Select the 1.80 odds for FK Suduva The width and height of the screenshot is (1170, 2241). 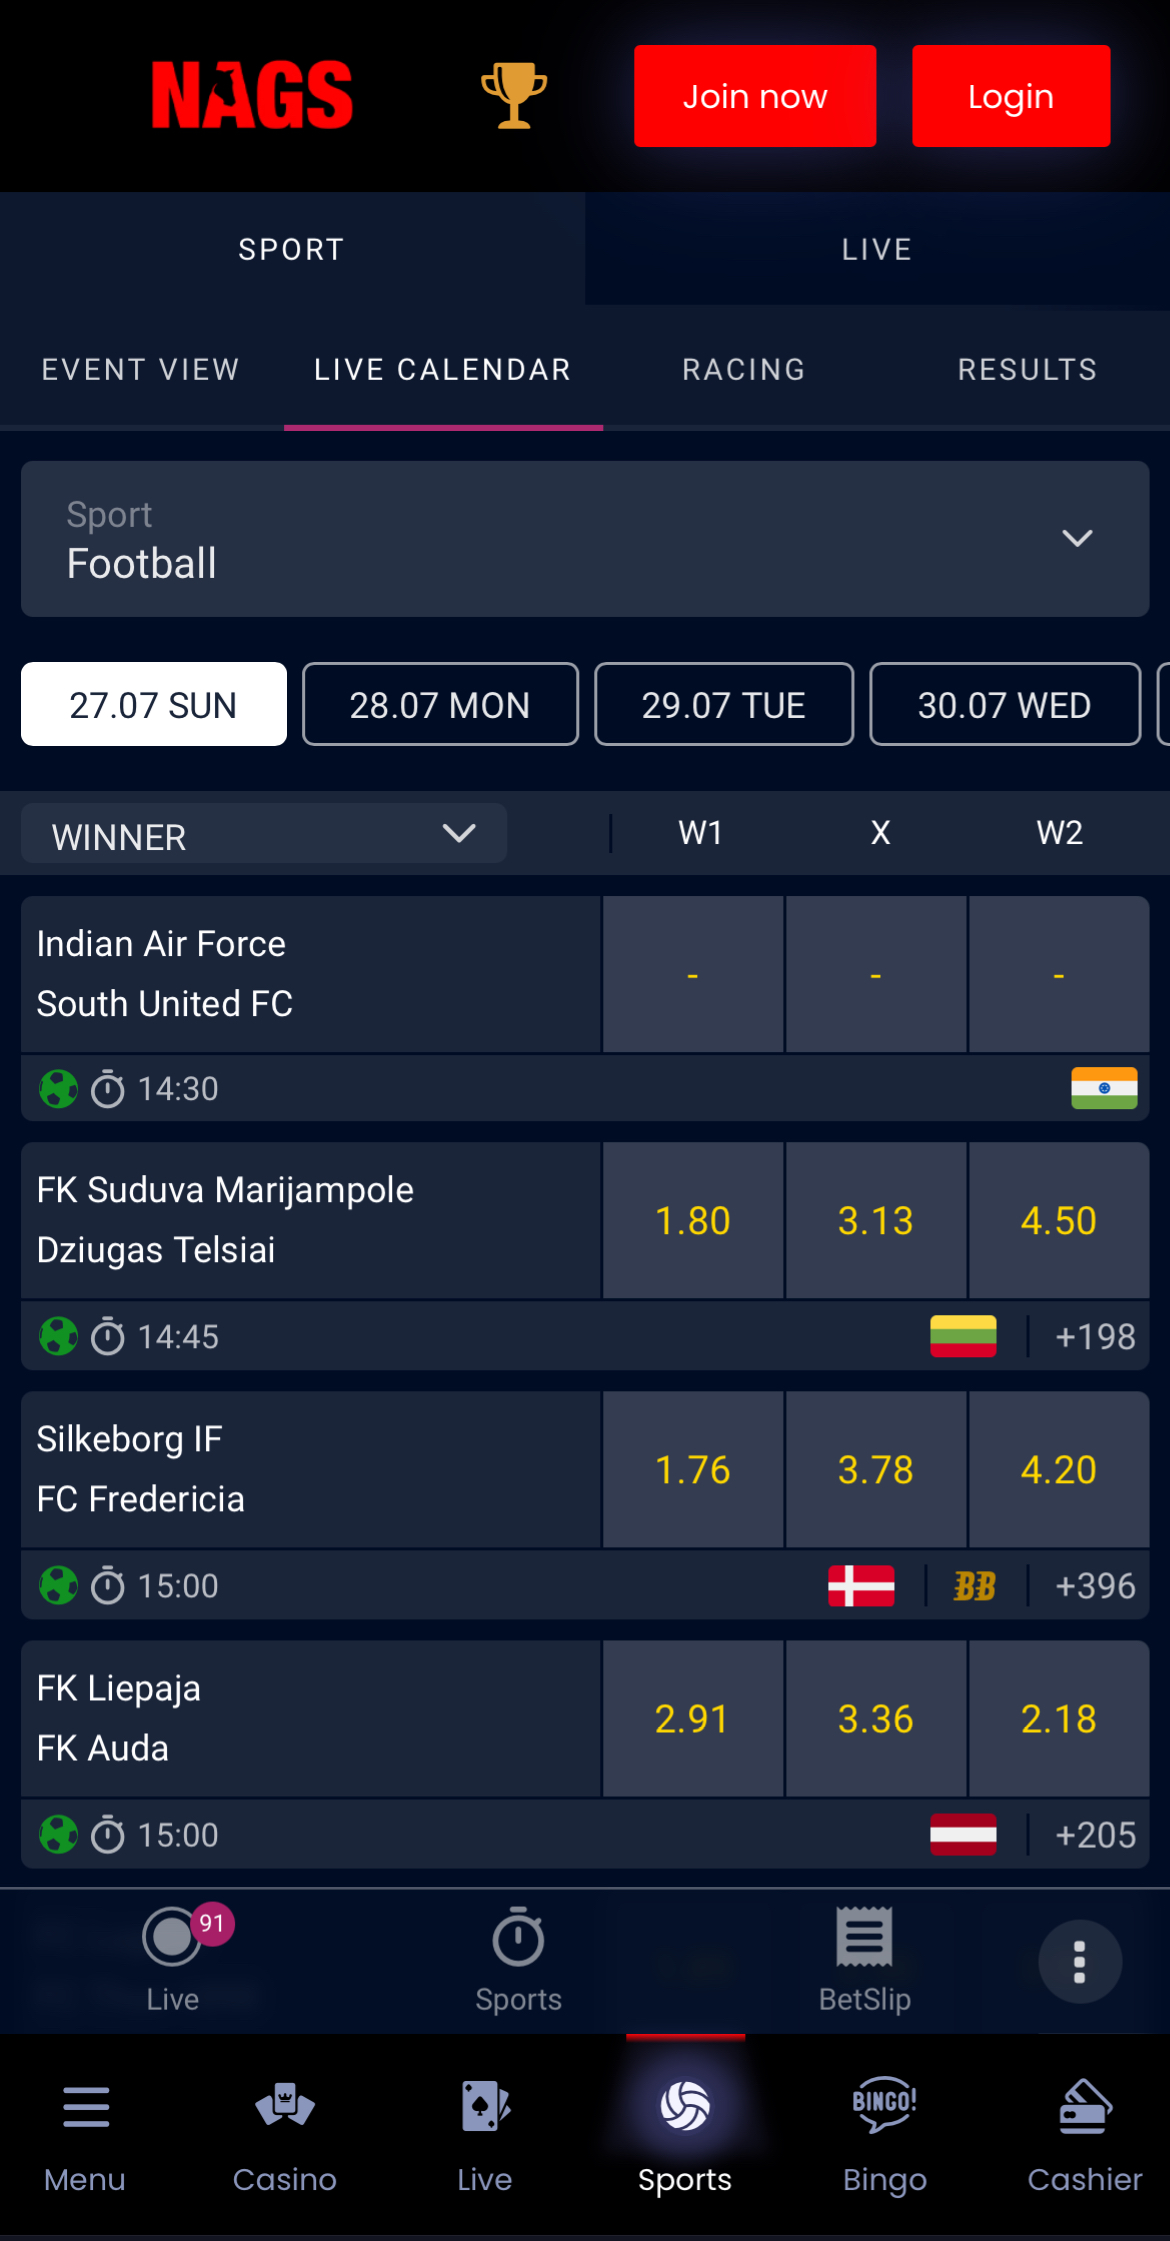tap(692, 1219)
